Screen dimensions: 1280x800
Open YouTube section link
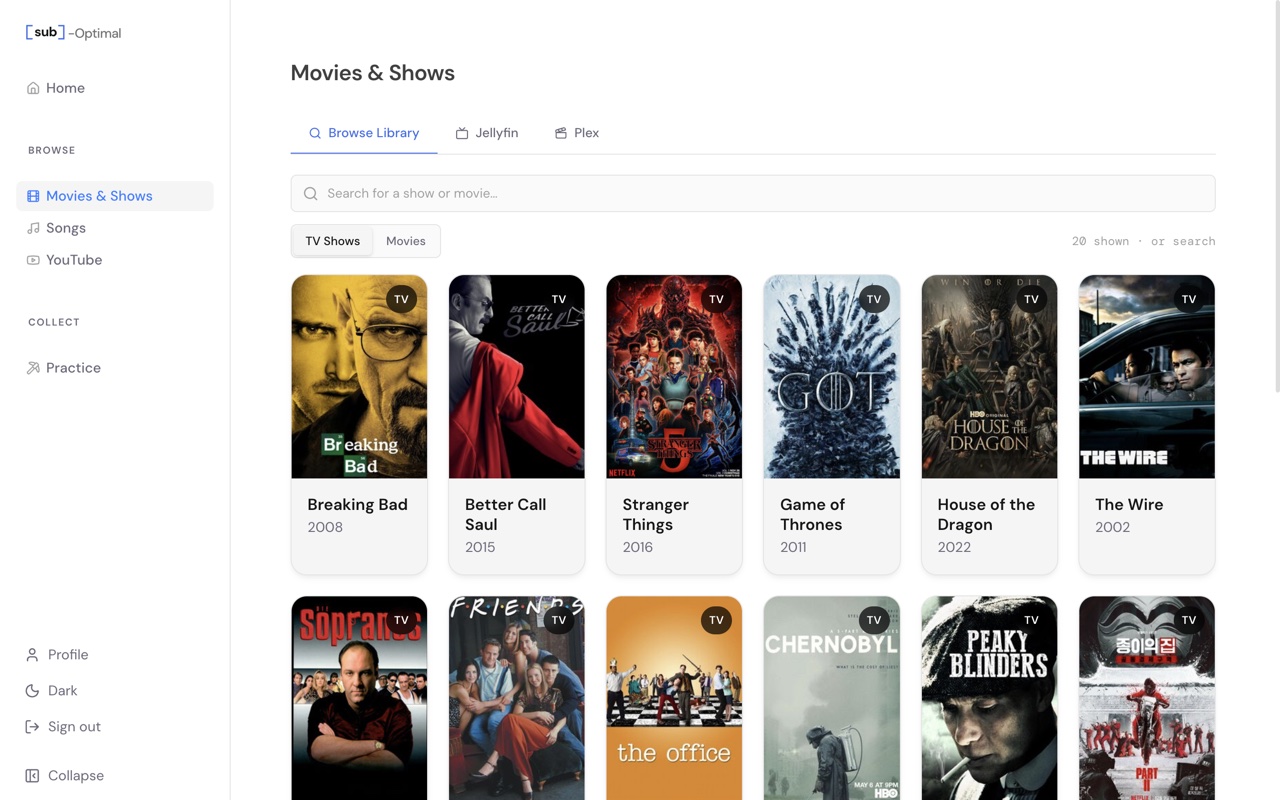point(115,260)
